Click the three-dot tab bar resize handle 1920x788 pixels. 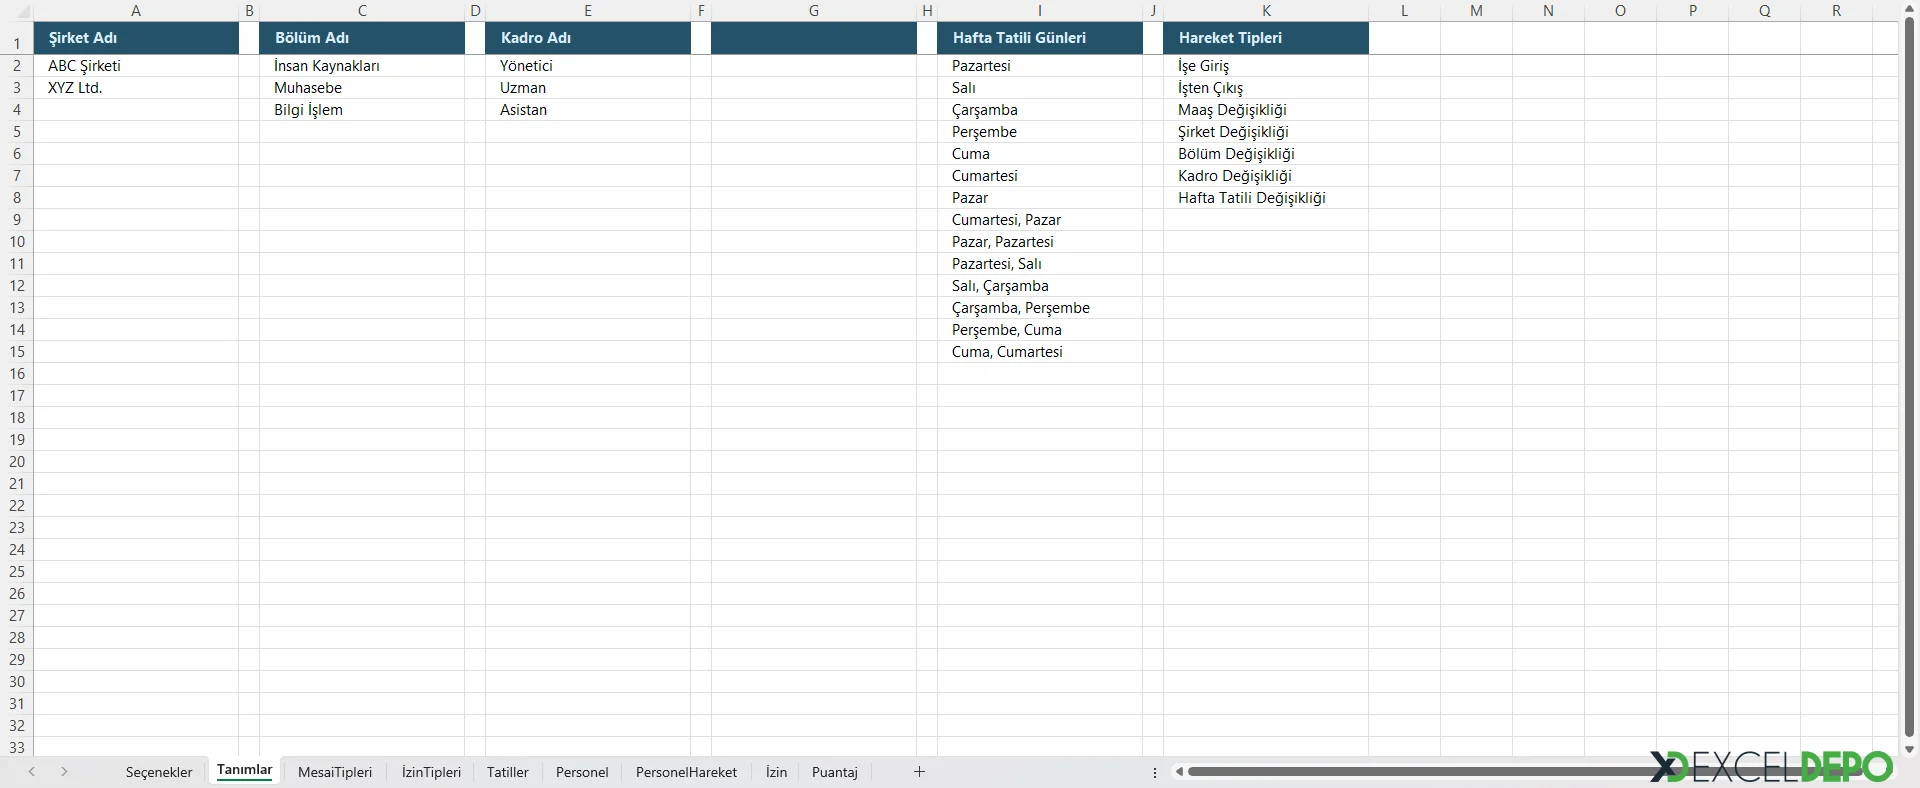[1155, 772]
